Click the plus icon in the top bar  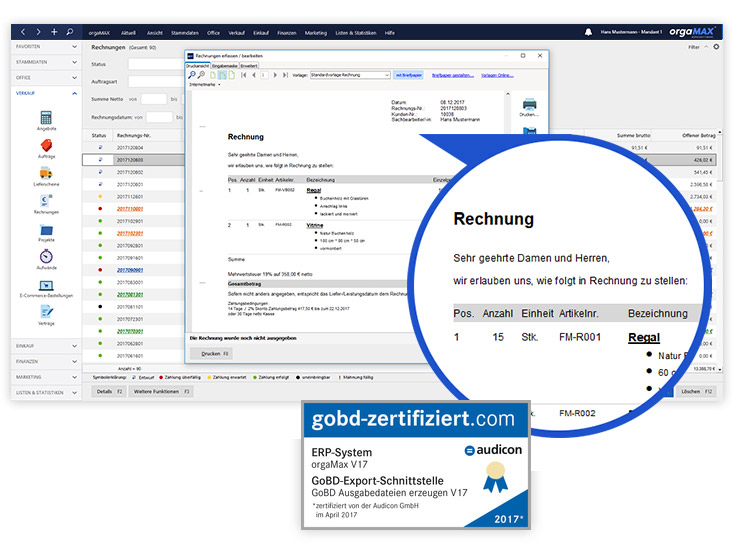click(x=54, y=32)
